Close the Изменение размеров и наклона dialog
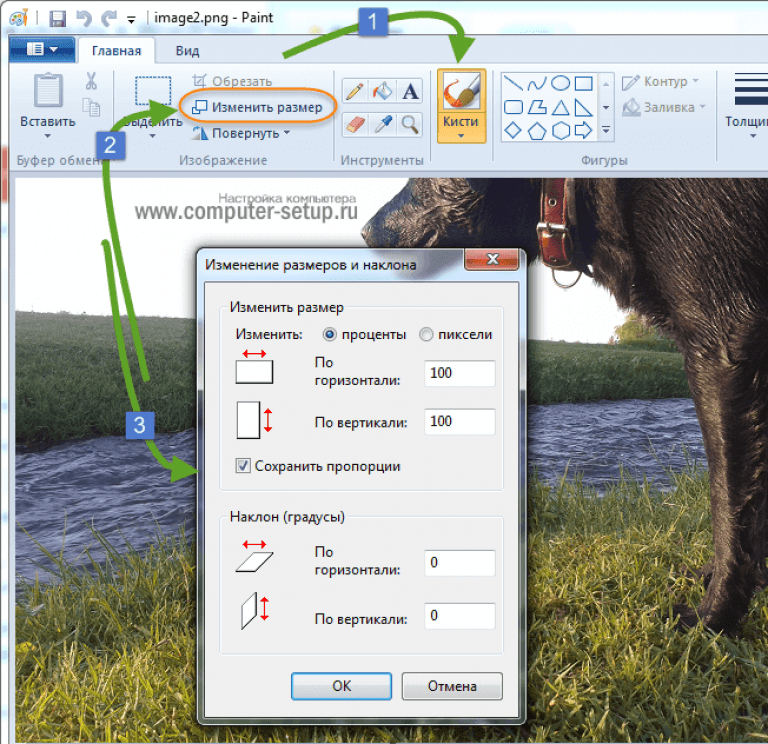 tap(491, 259)
